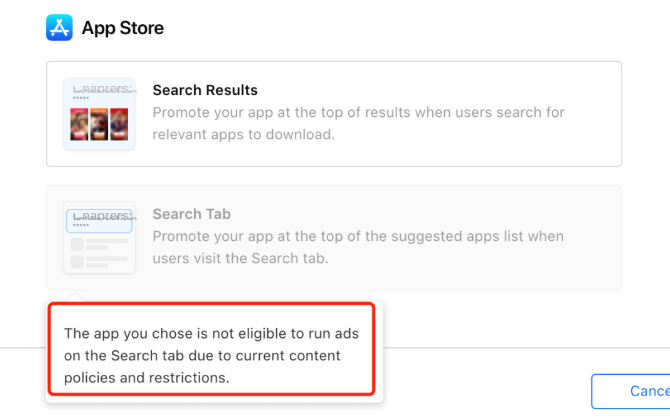This screenshot has height=420, width=670.
Task: Click the blue App Store logo icon
Action: 59,28
